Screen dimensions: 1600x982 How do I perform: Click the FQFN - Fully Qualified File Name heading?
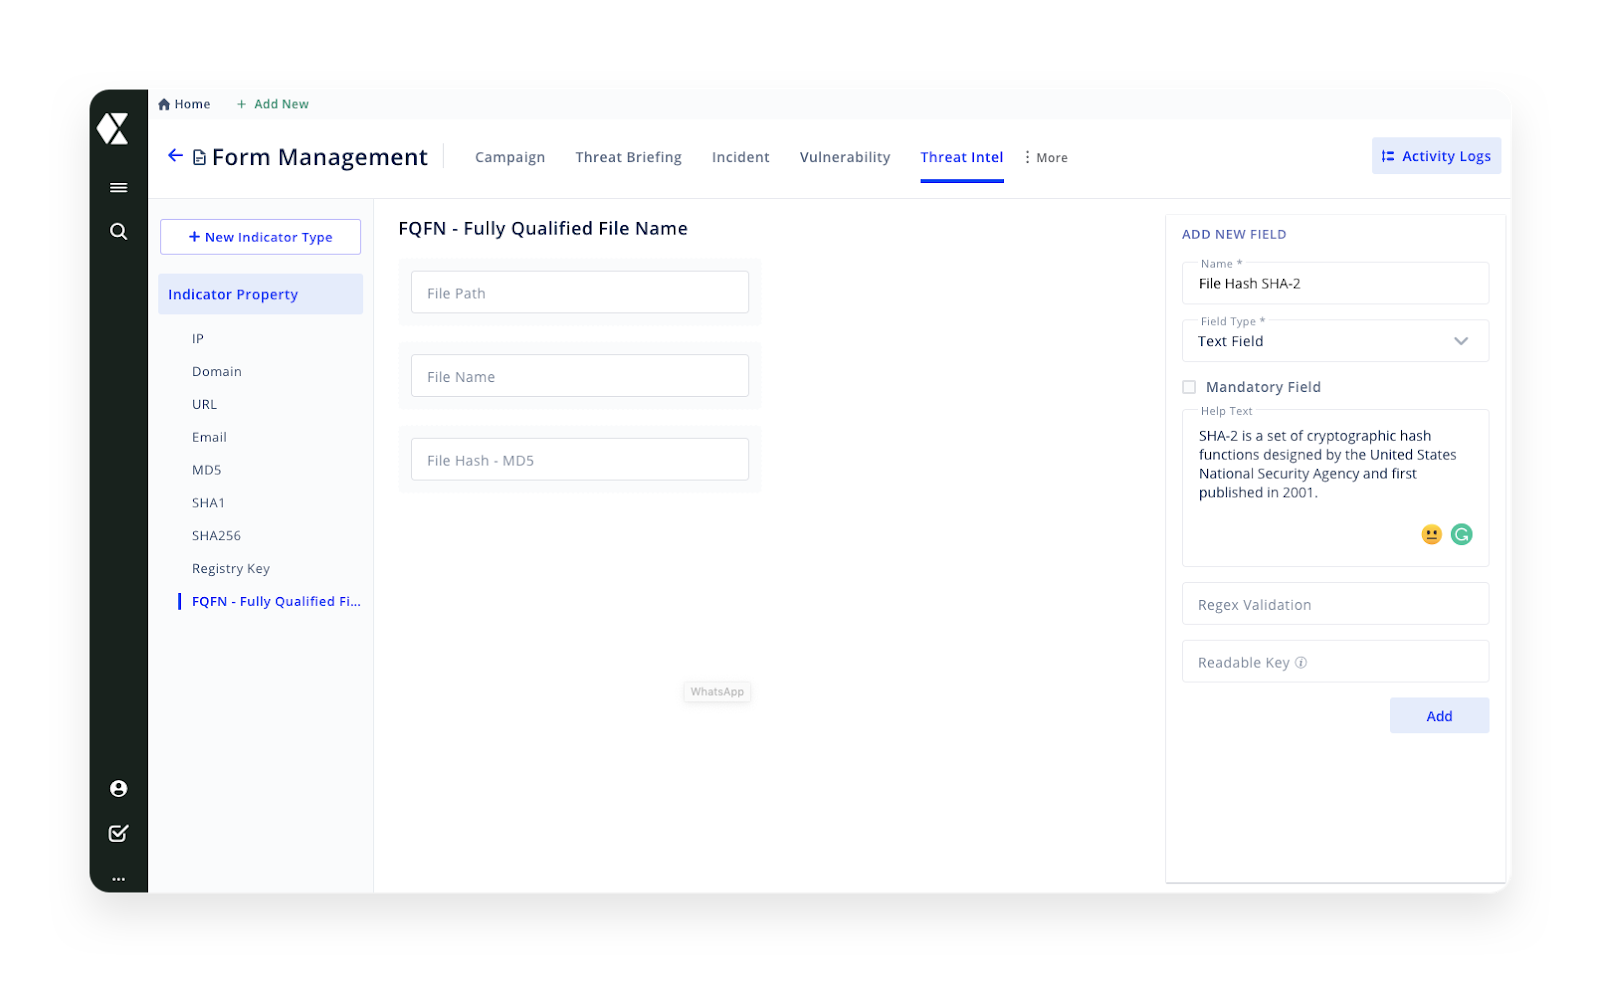point(543,229)
